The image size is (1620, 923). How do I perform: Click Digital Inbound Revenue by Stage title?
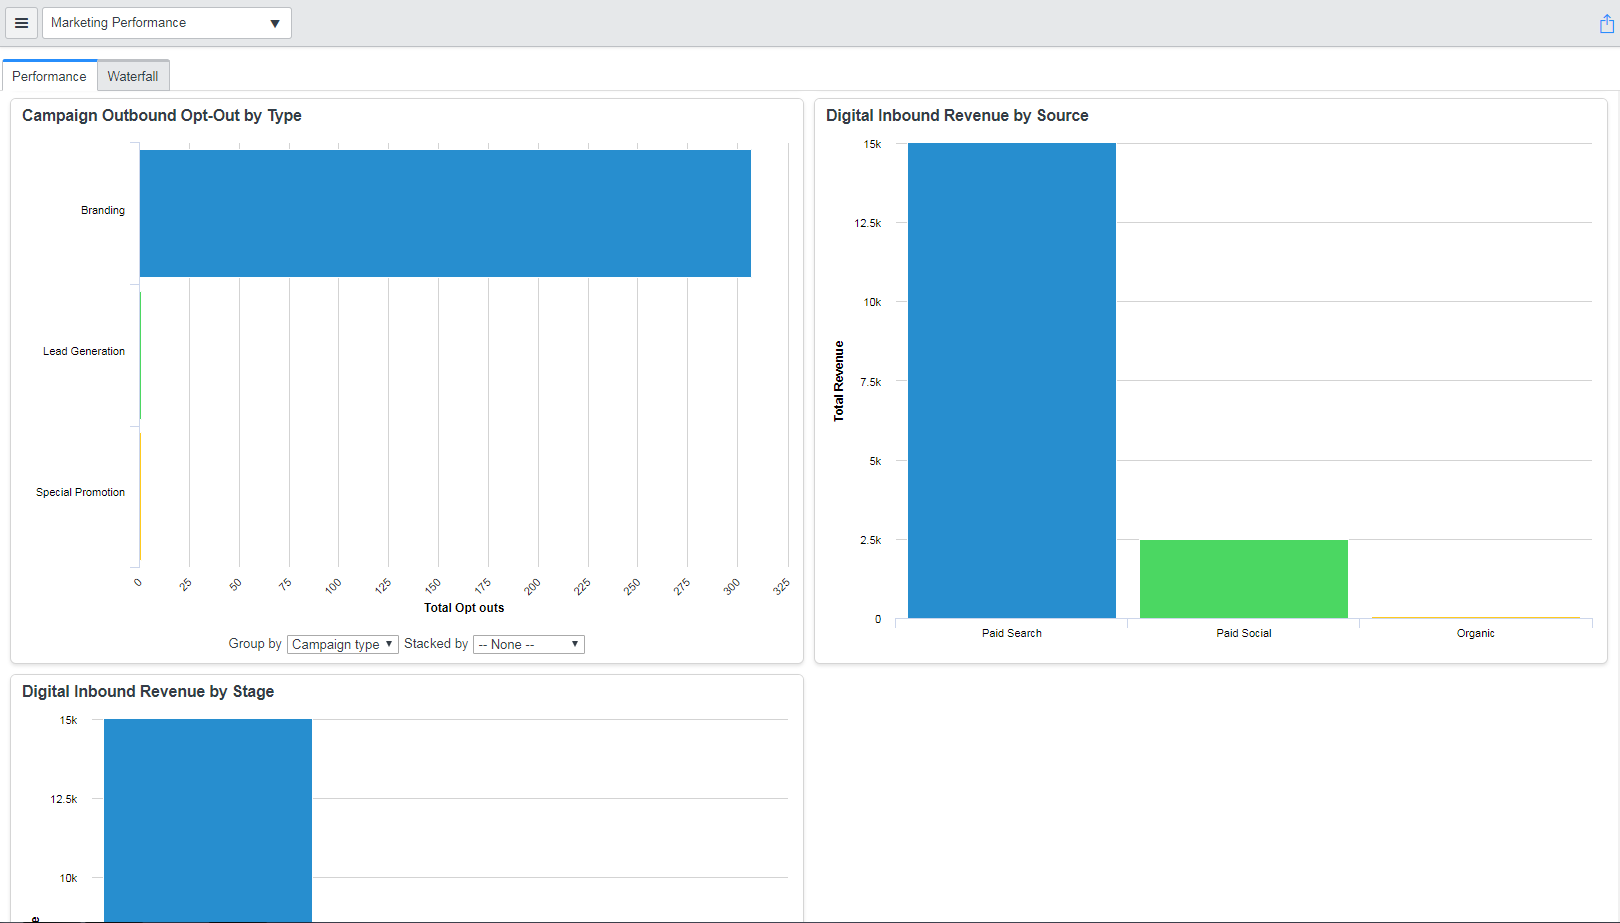pyautogui.click(x=148, y=691)
